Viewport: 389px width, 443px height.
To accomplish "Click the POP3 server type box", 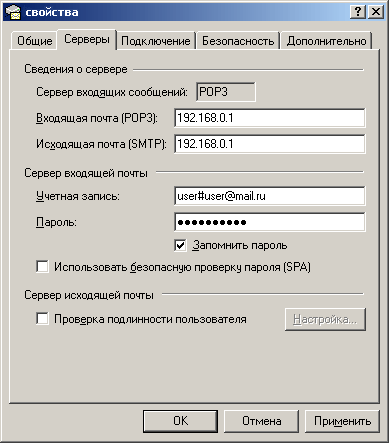I will coord(226,92).
